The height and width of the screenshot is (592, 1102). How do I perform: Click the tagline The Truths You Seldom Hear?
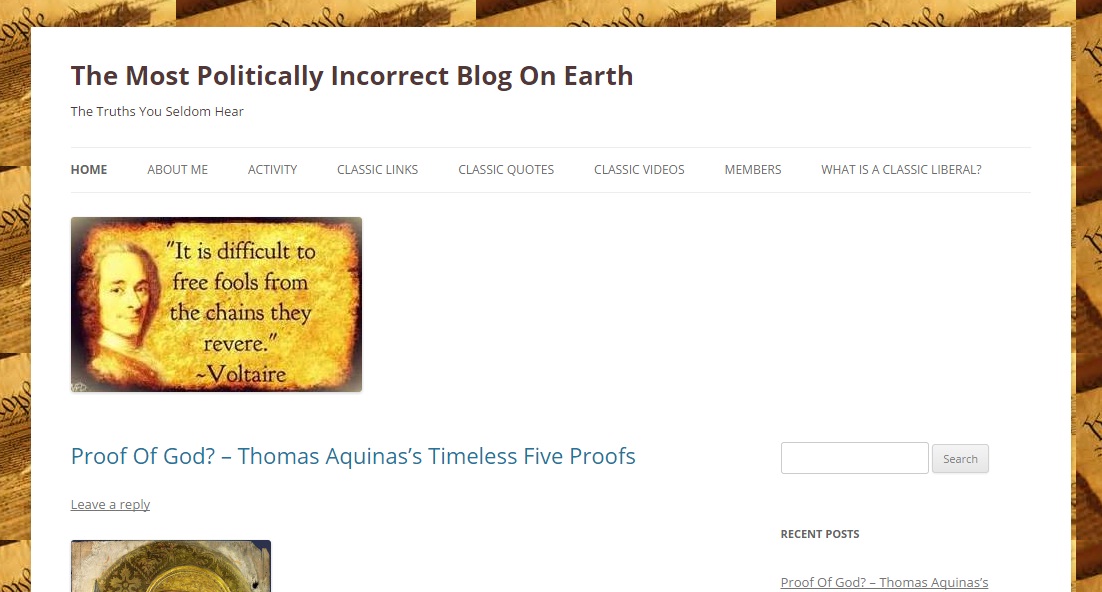(157, 111)
